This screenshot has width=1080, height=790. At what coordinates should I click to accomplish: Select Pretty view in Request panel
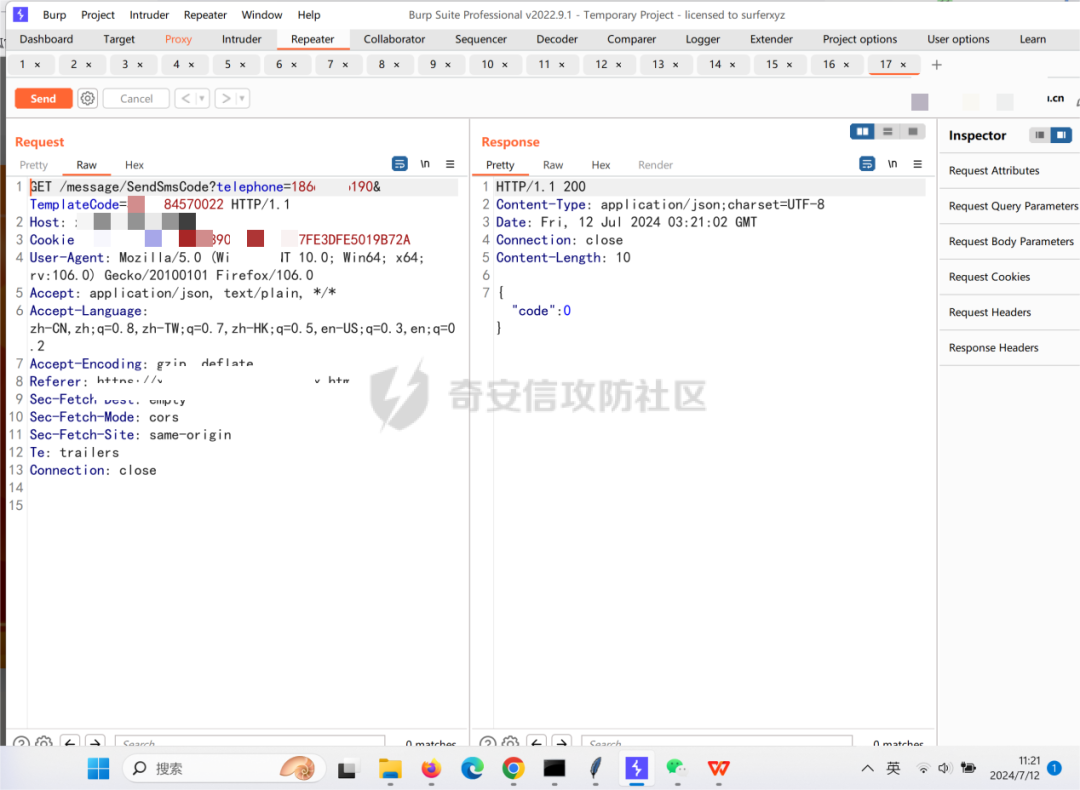[x=34, y=165]
